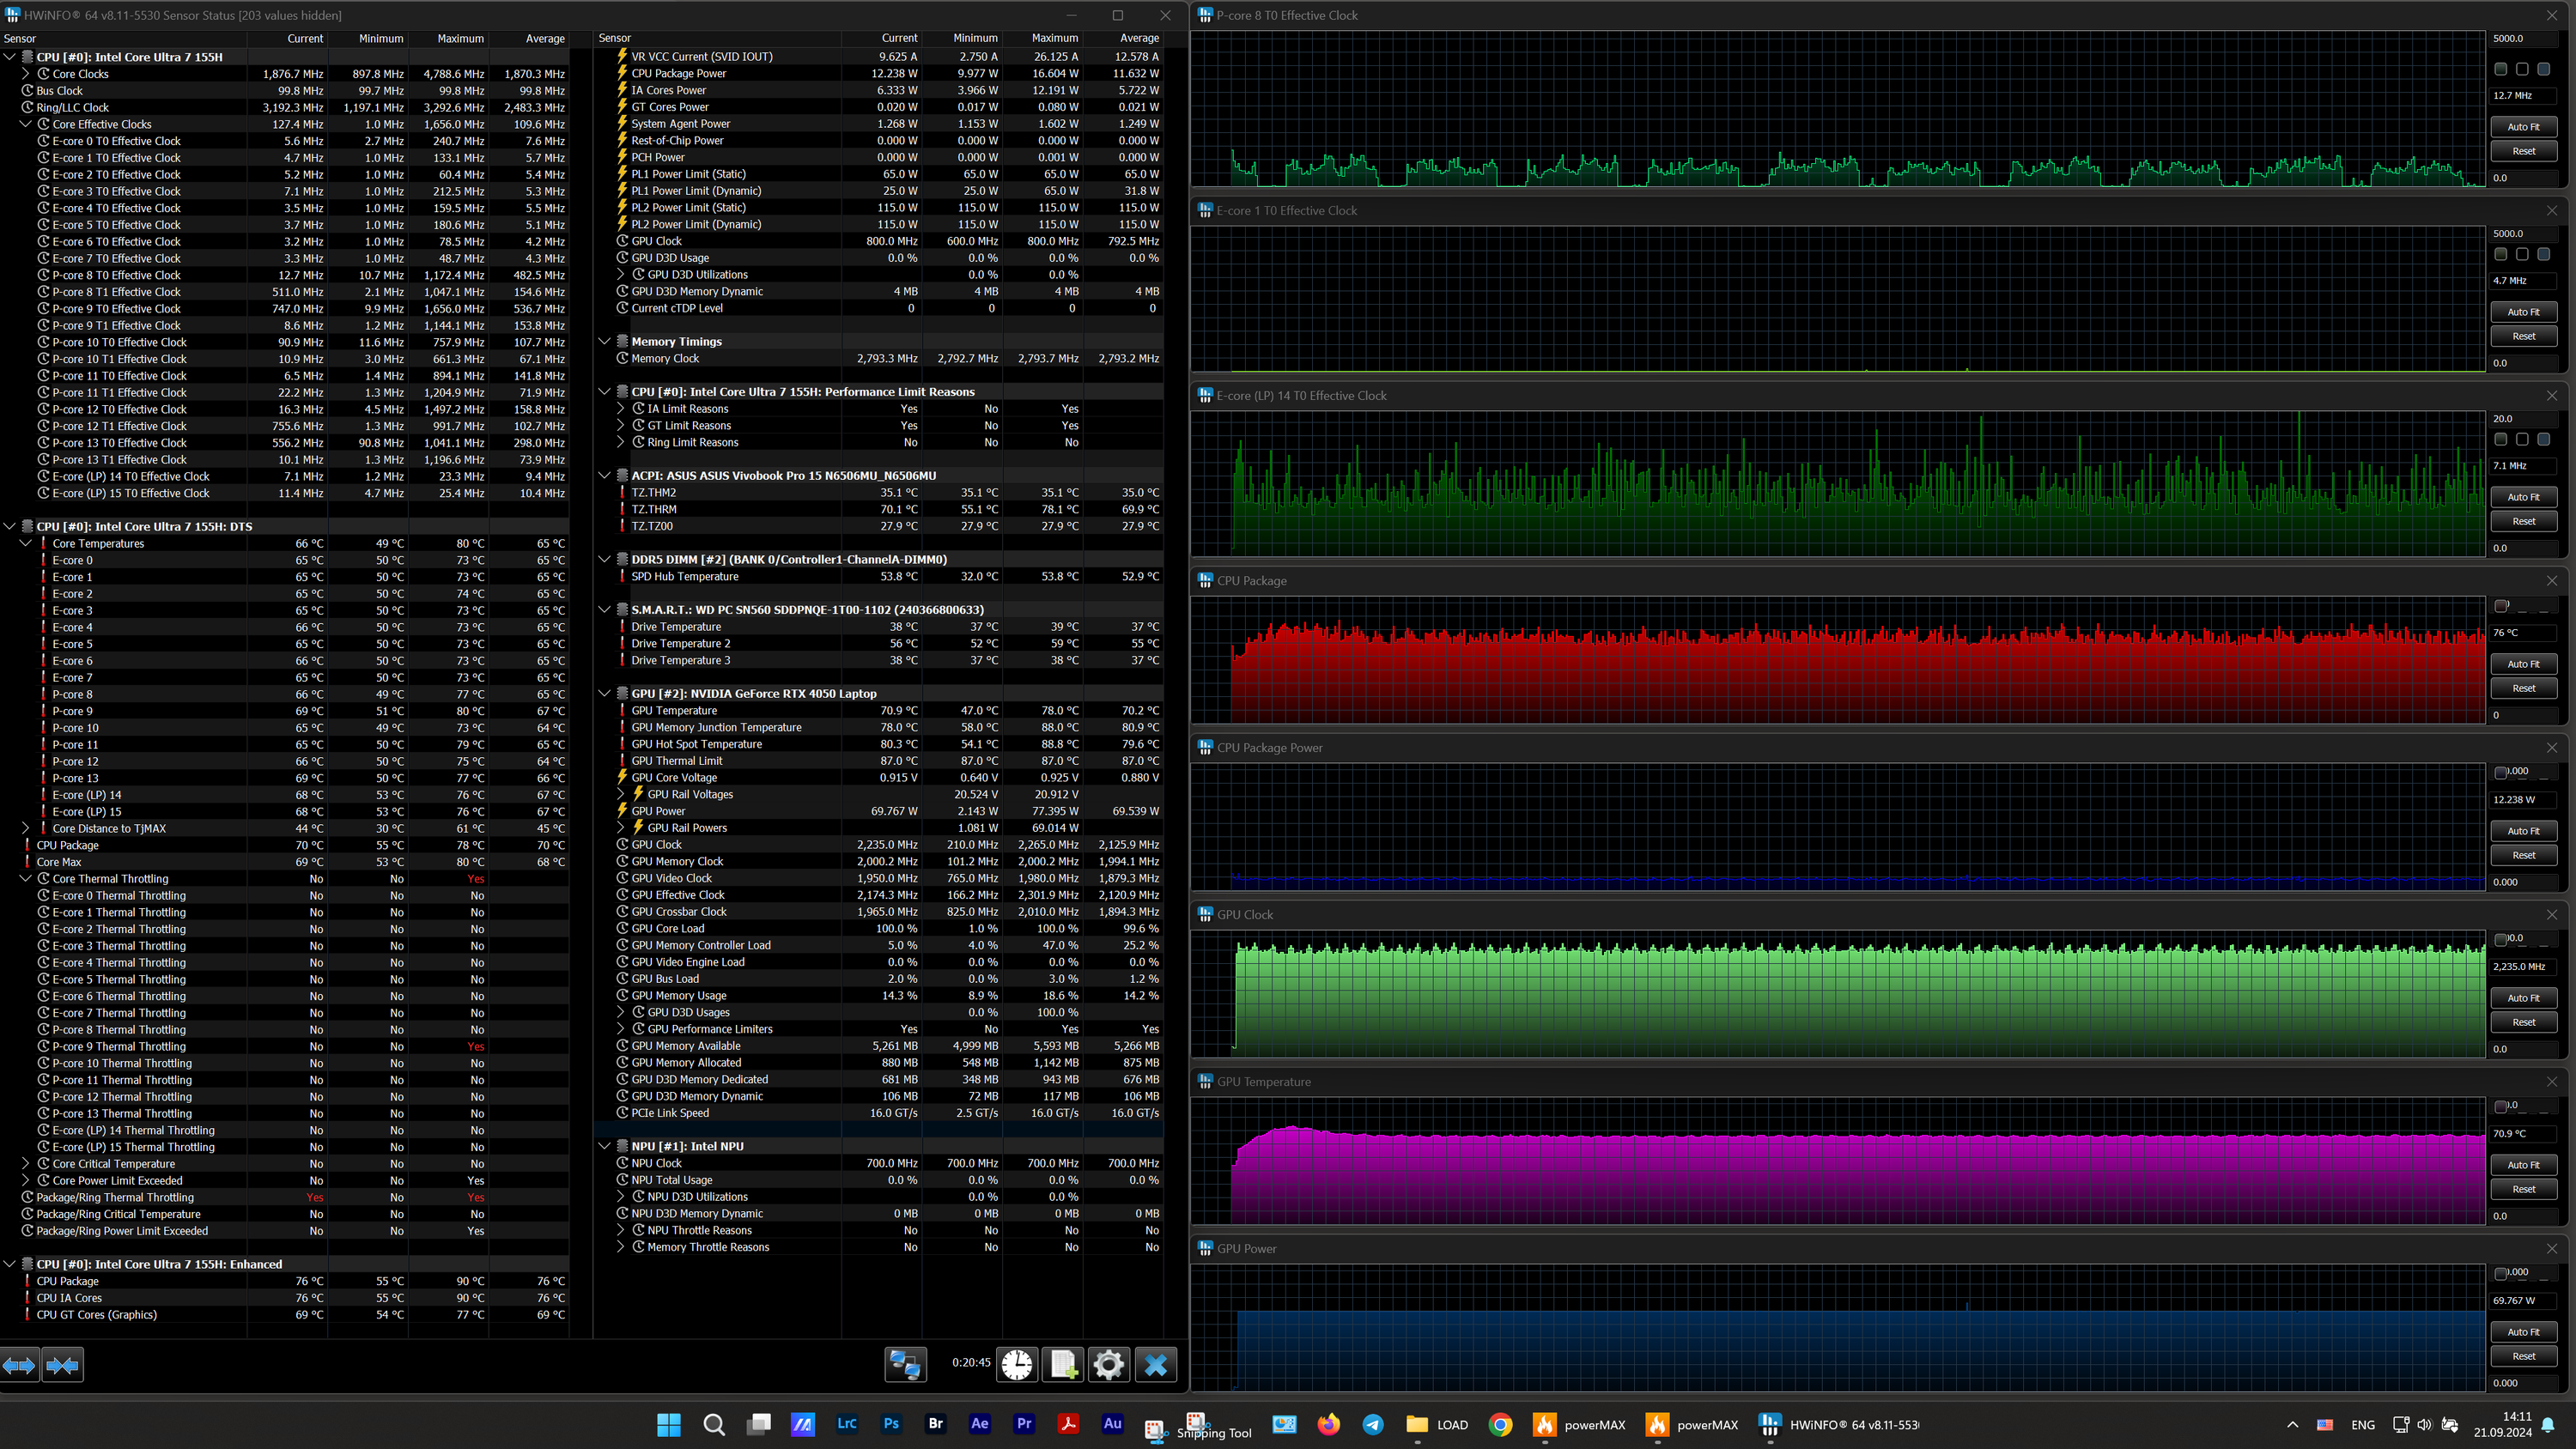Screen dimensions: 2576x1449
Task: Open Telegram from the taskbar
Action: 1373,1424
